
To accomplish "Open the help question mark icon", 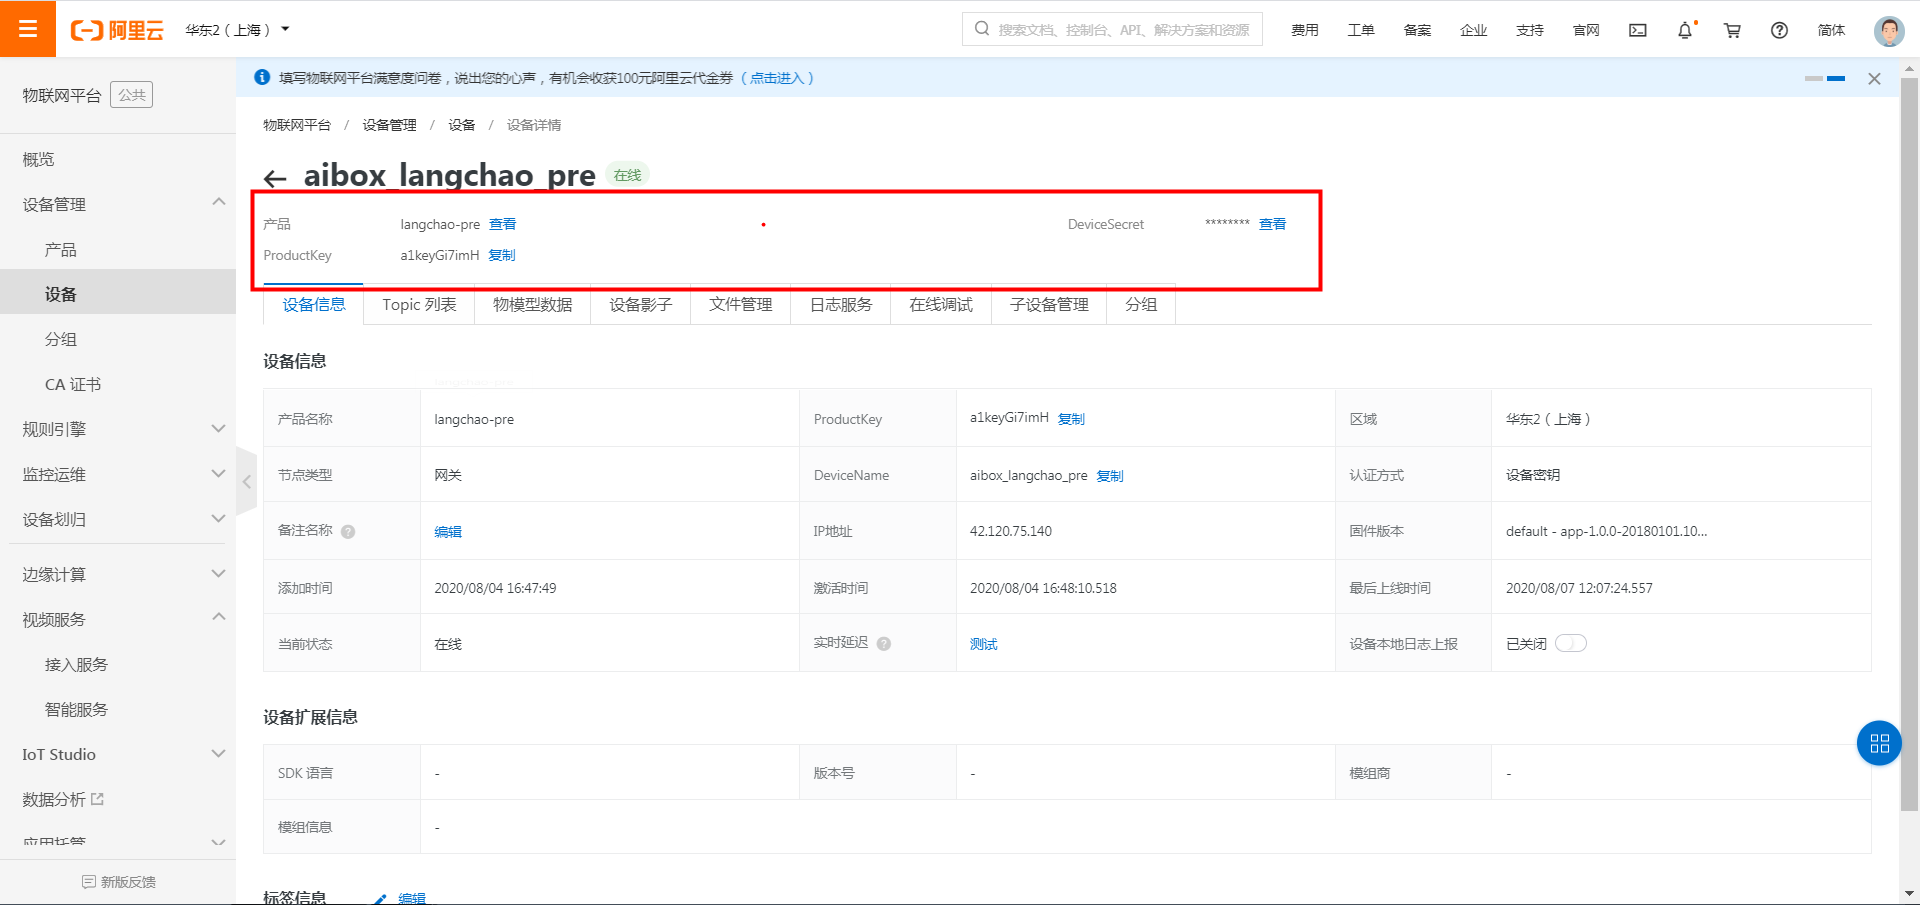I will pyautogui.click(x=1780, y=30).
